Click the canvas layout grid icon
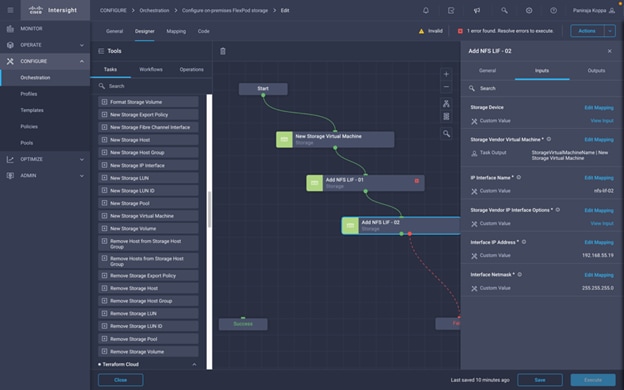 [x=446, y=116]
